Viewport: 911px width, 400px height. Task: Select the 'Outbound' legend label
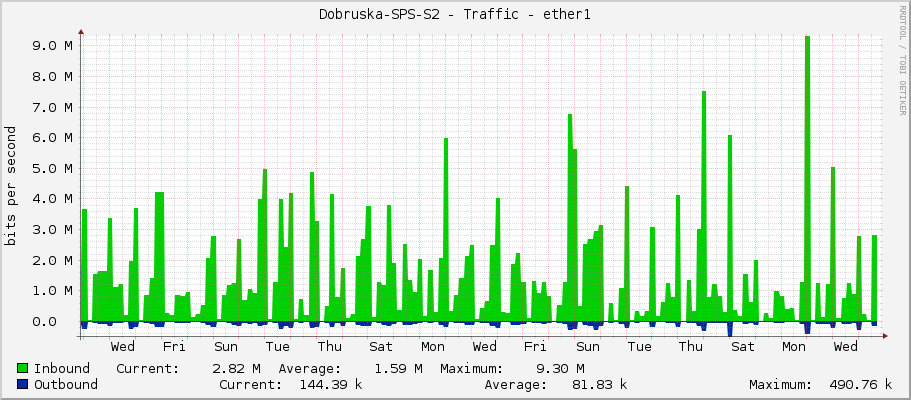66,384
